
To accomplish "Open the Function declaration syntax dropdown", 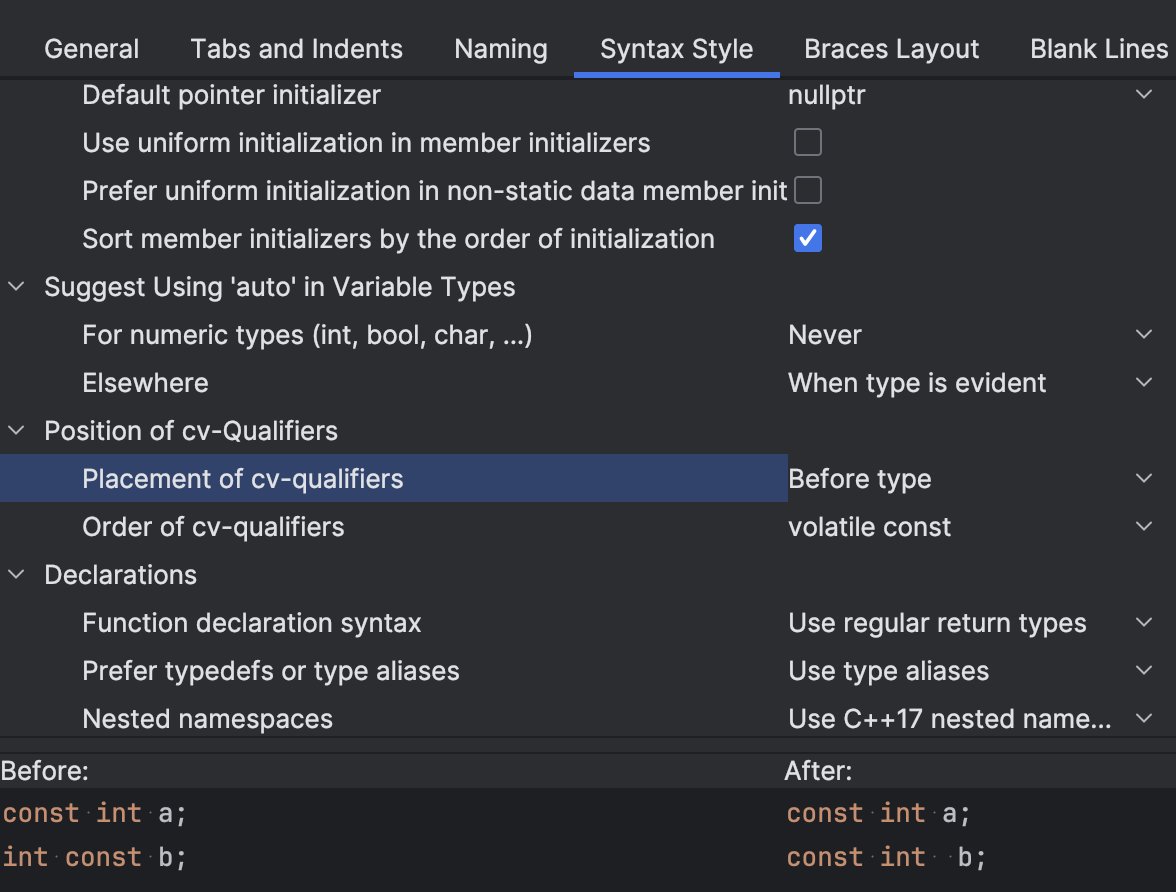I will [x=970, y=623].
